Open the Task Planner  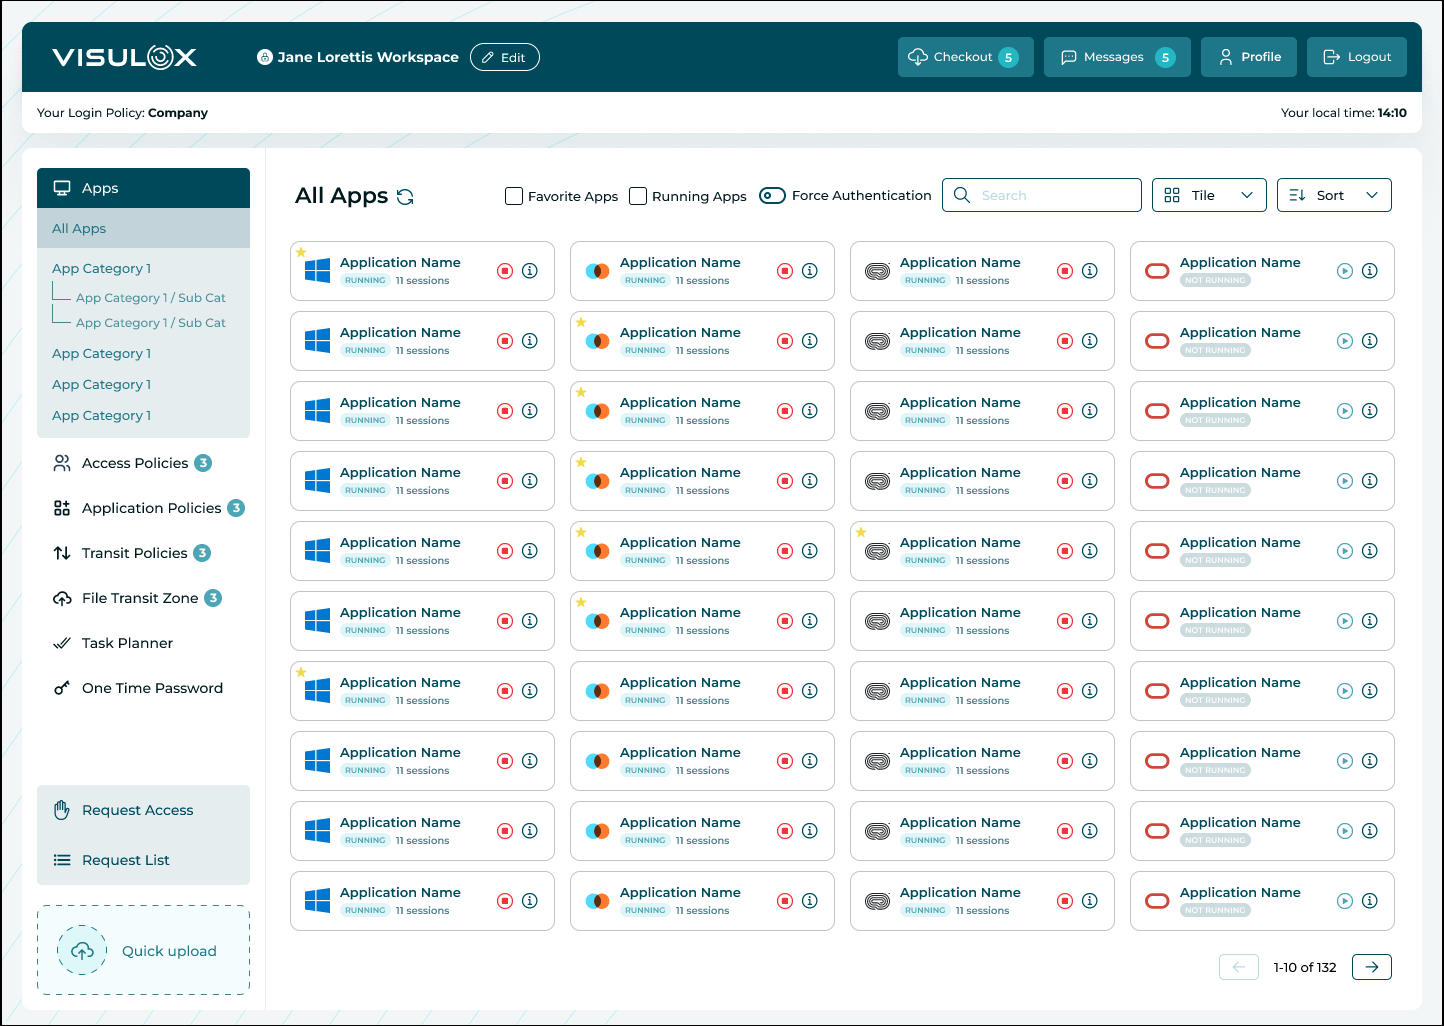pos(61,642)
